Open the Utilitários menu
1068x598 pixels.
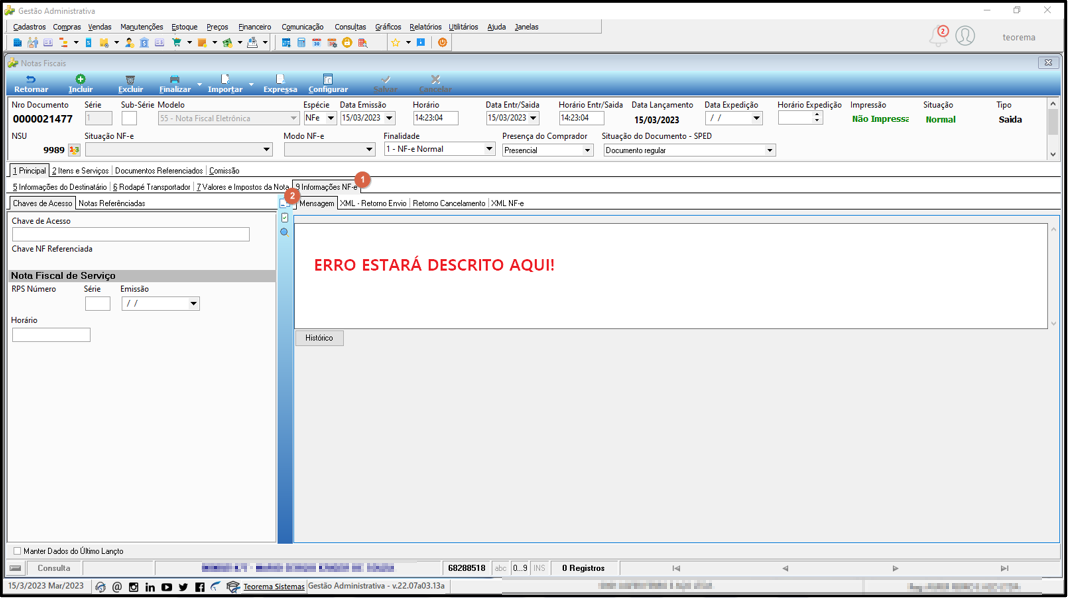pyautogui.click(x=463, y=27)
